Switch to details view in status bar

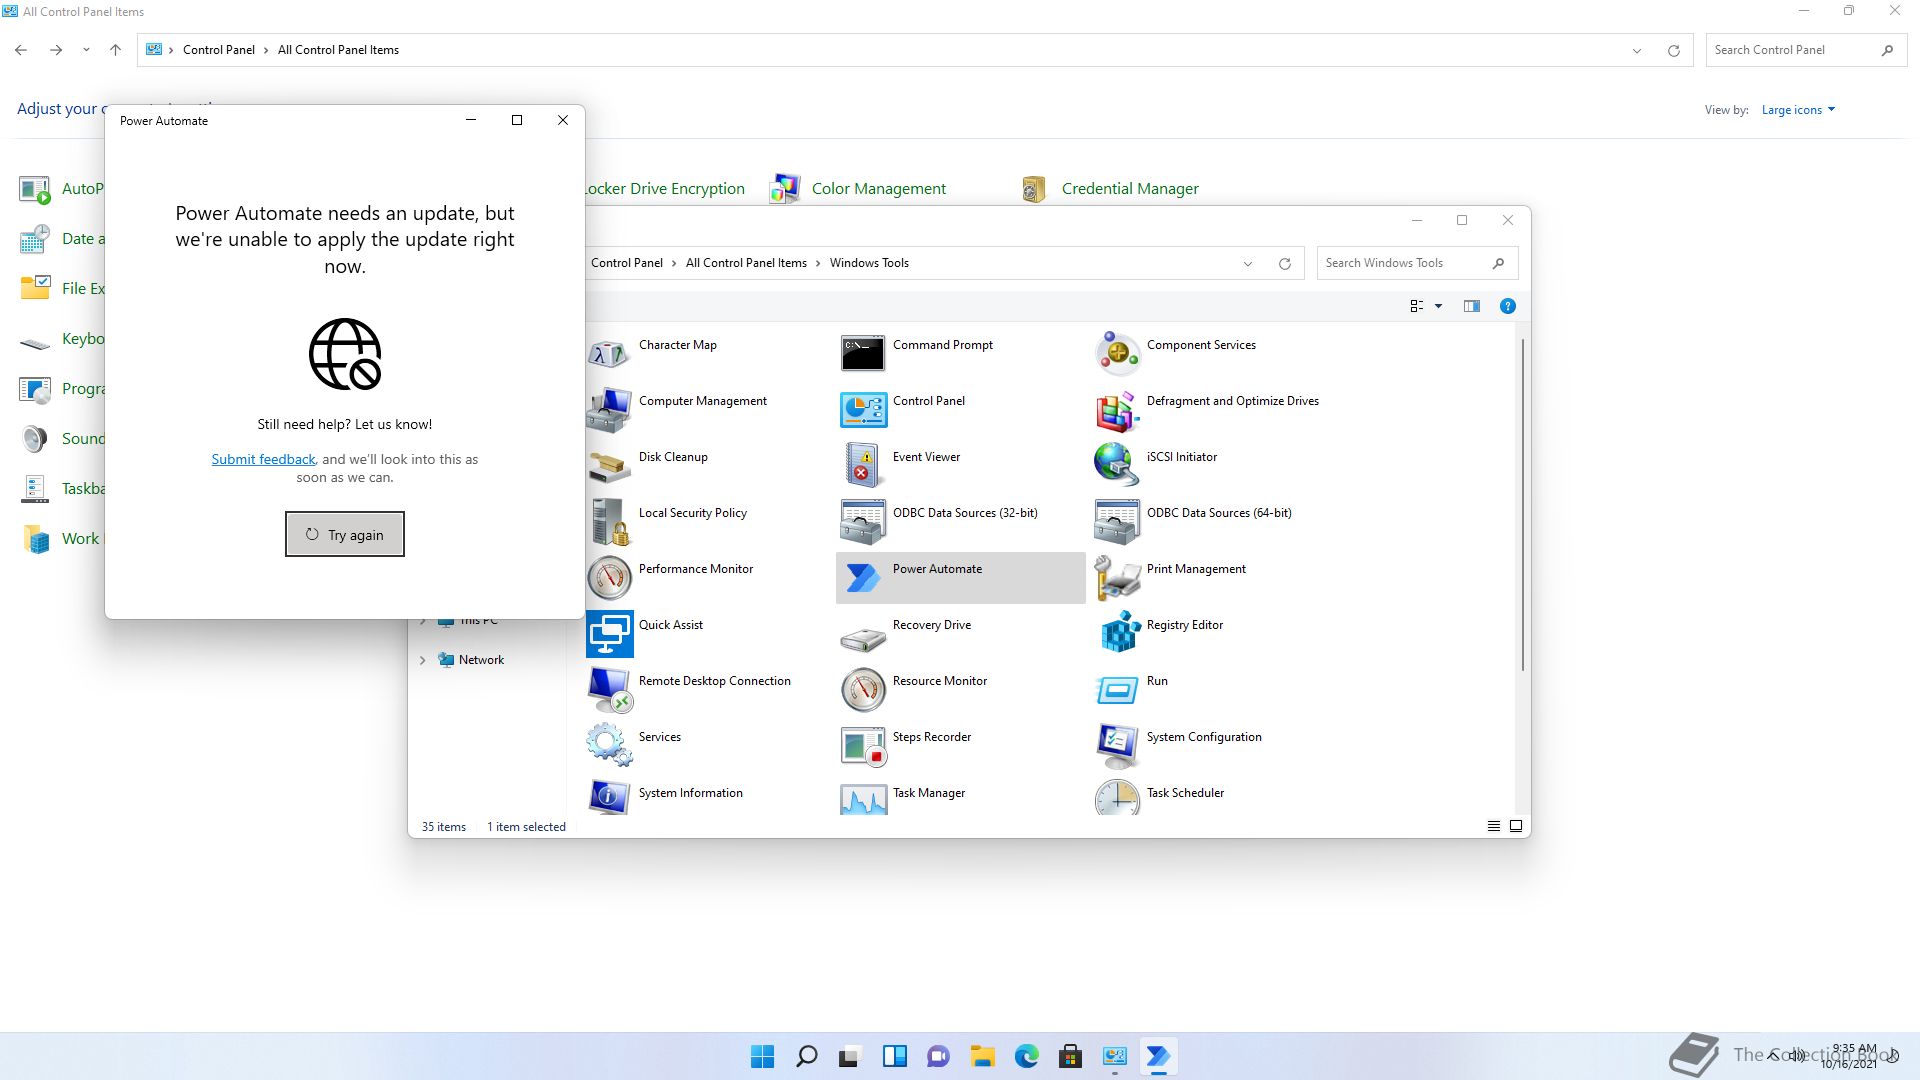pyautogui.click(x=1494, y=826)
